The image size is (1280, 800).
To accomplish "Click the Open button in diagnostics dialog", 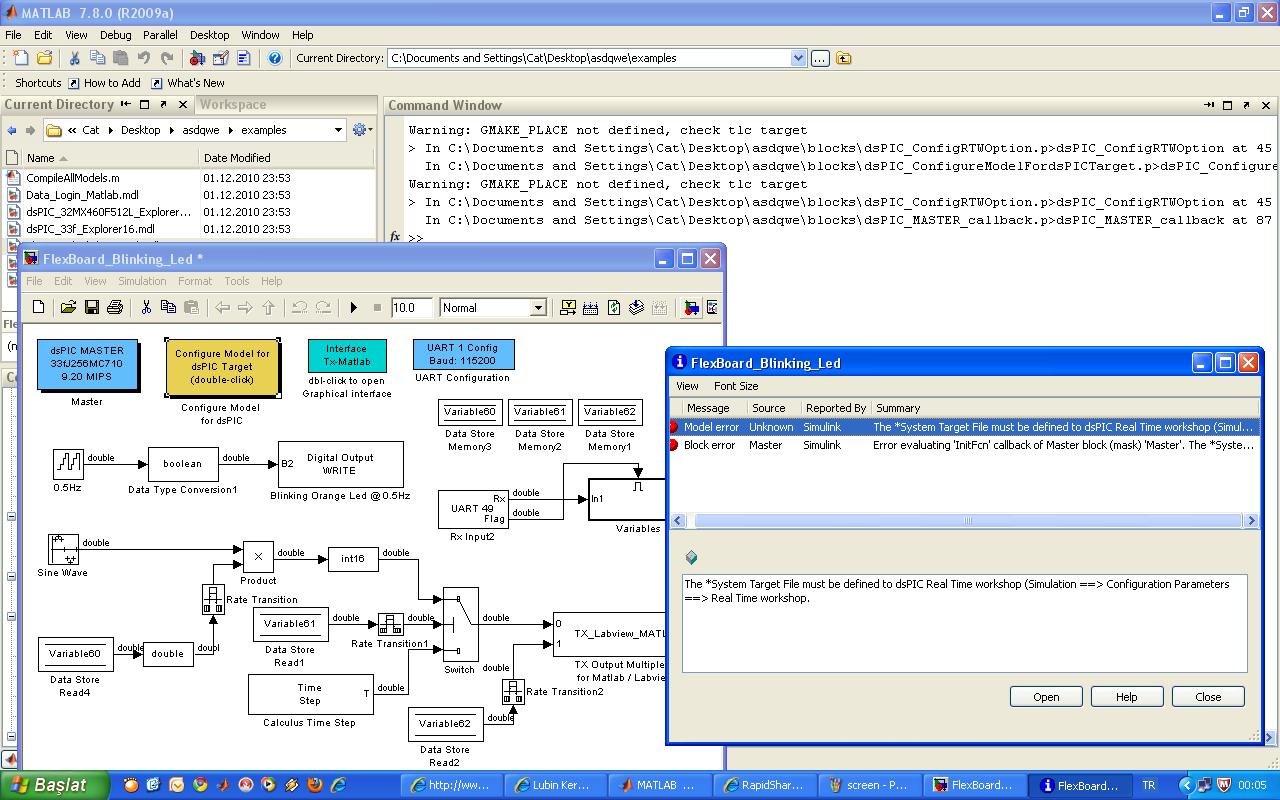I will [x=1046, y=697].
